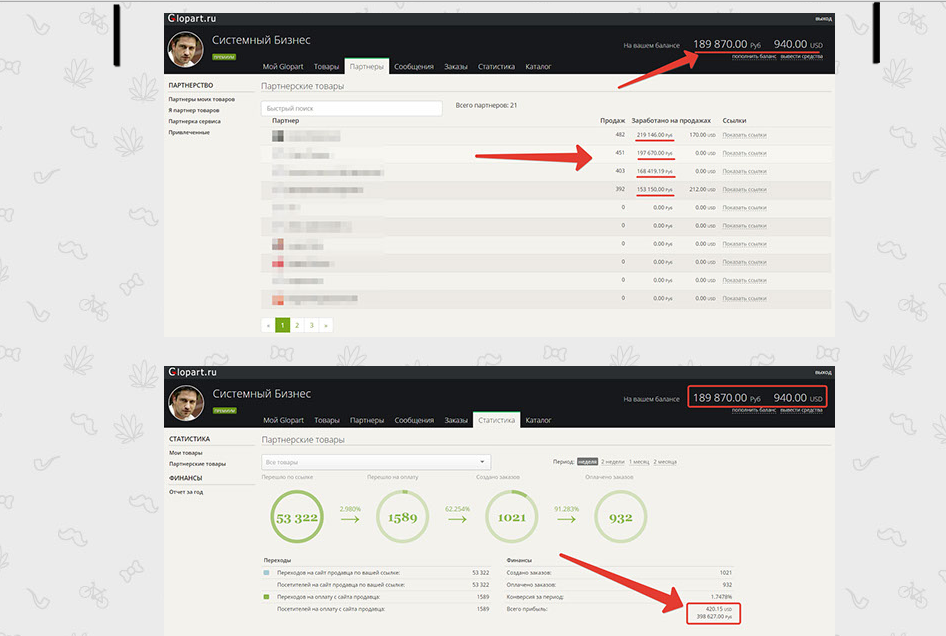Go to next page with » button
The height and width of the screenshot is (636, 946).
(x=326, y=325)
